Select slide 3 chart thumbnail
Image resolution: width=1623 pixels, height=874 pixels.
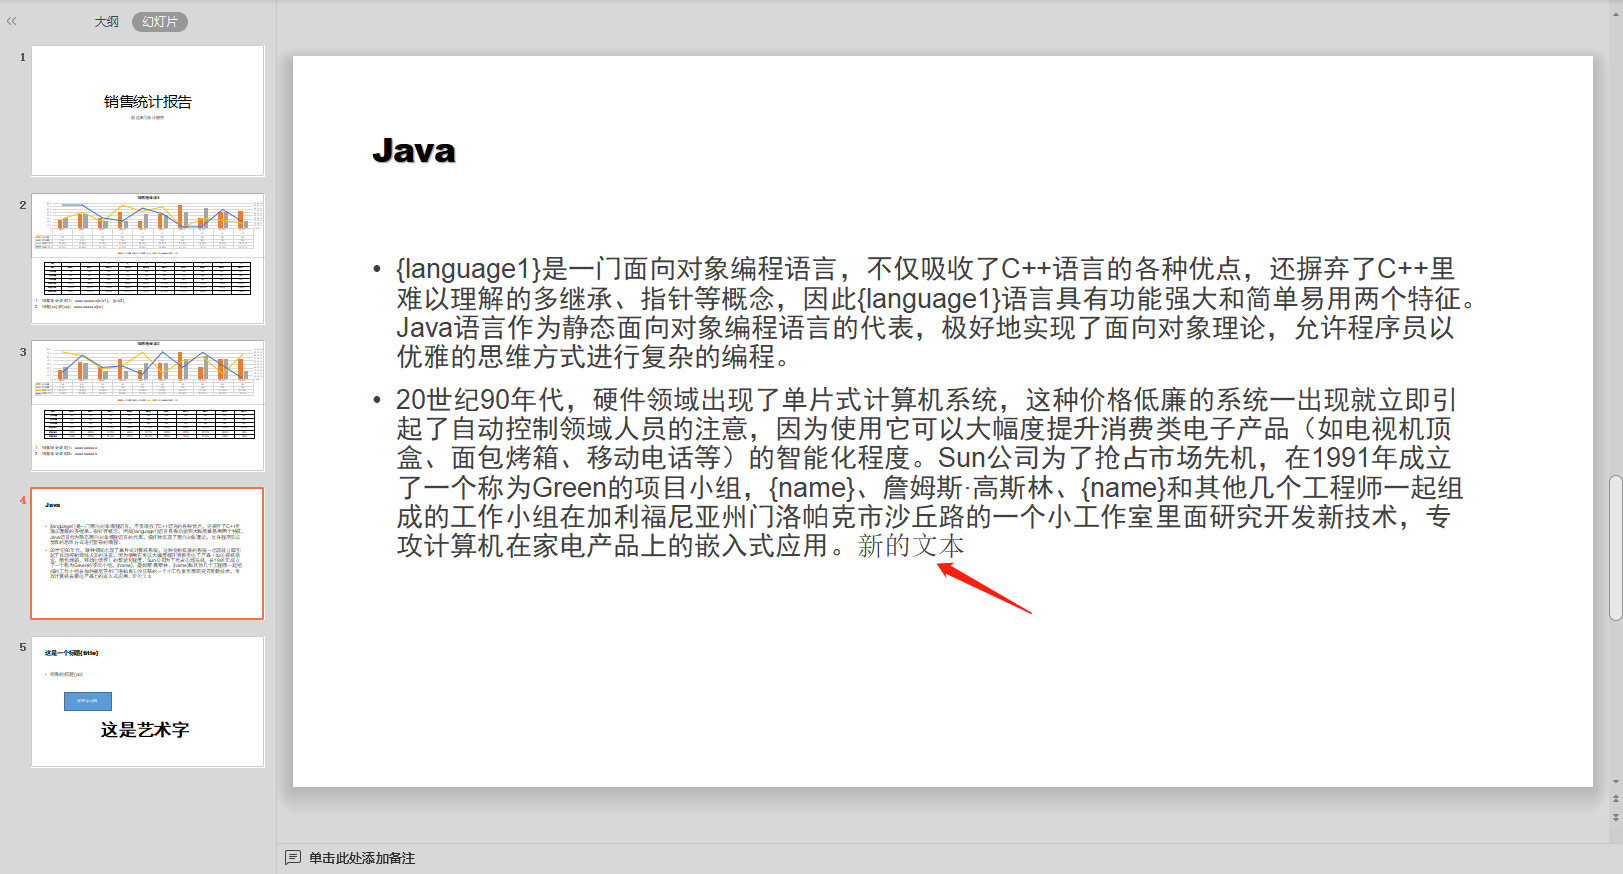pyautogui.click(x=148, y=406)
